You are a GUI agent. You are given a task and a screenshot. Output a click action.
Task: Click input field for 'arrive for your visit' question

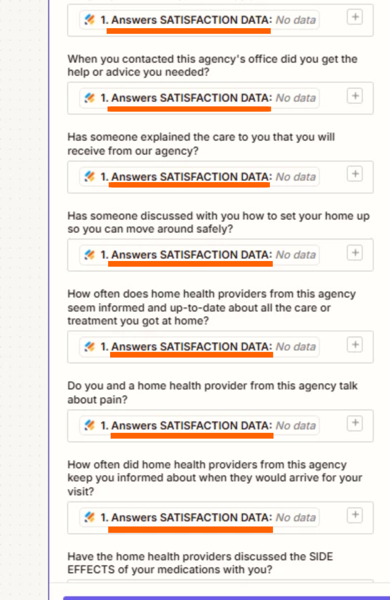click(x=220, y=517)
